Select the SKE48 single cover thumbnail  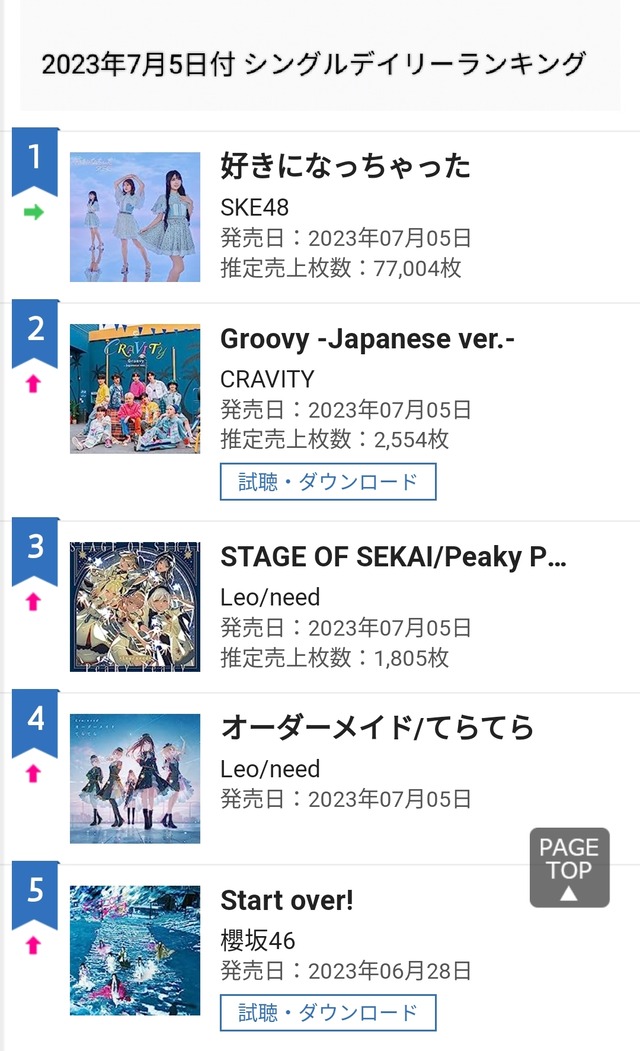click(135, 217)
